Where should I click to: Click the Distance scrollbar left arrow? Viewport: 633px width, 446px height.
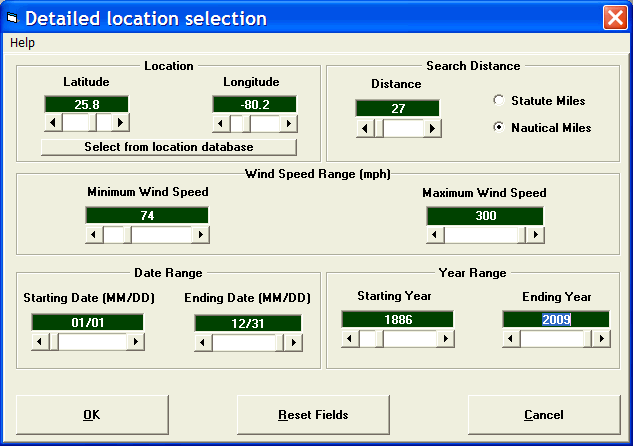[365, 128]
